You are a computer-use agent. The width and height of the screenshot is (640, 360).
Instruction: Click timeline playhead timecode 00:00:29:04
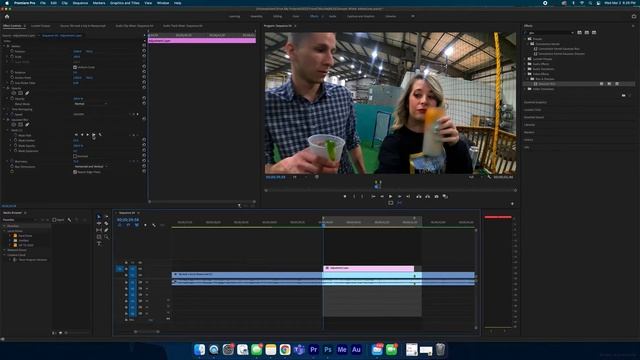[x=128, y=220]
